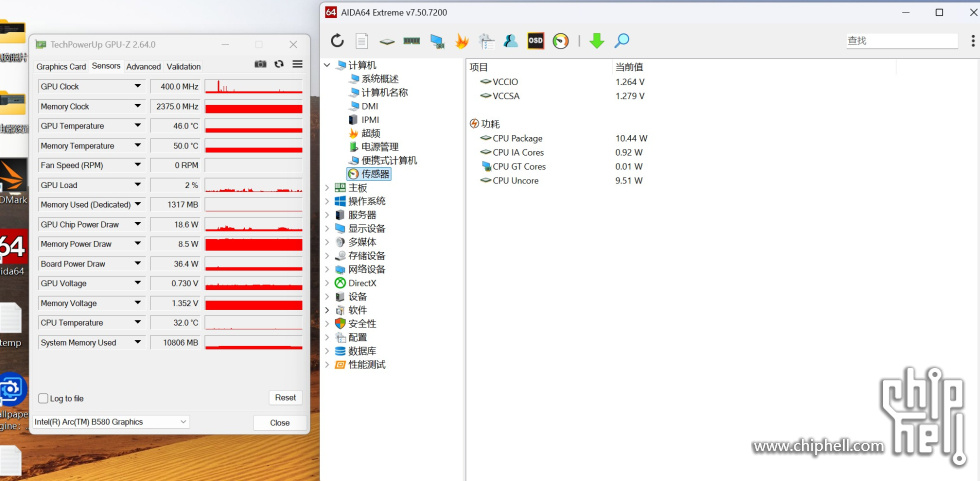Expand the 显示设备 tree node
This screenshot has width=980, height=481.
pos(328,229)
